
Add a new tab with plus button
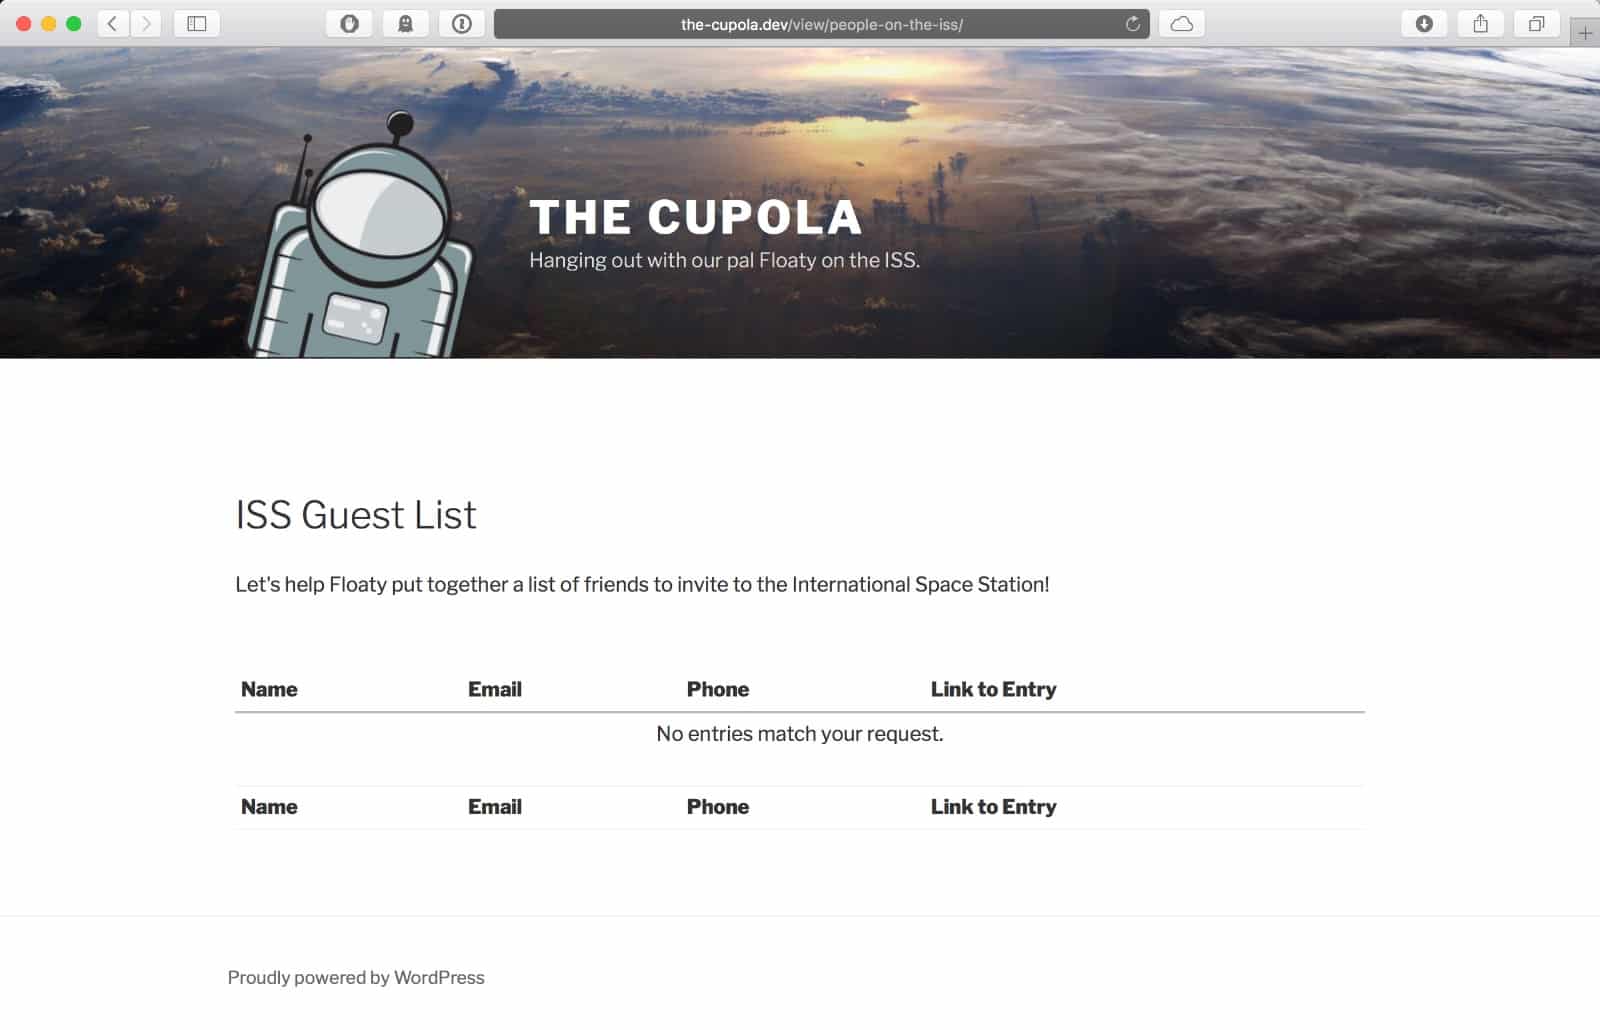click(1585, 33)
